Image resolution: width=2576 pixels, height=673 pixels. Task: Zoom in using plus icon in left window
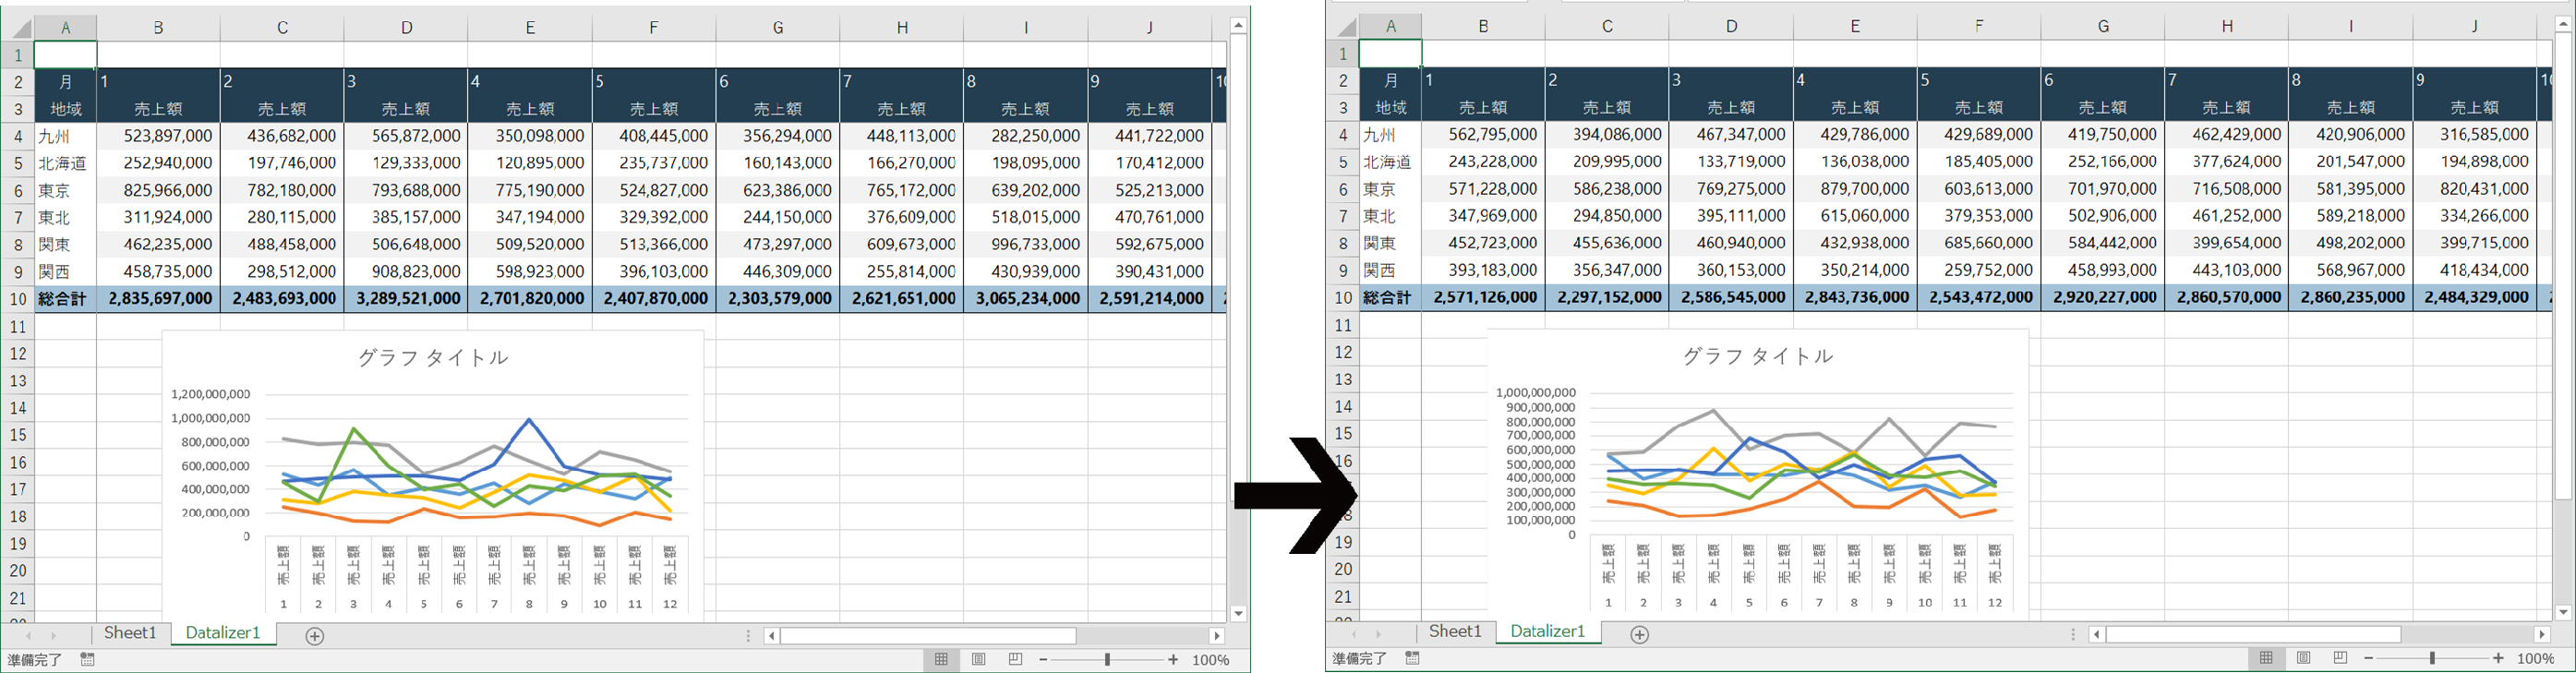[x=1173, y=660]
